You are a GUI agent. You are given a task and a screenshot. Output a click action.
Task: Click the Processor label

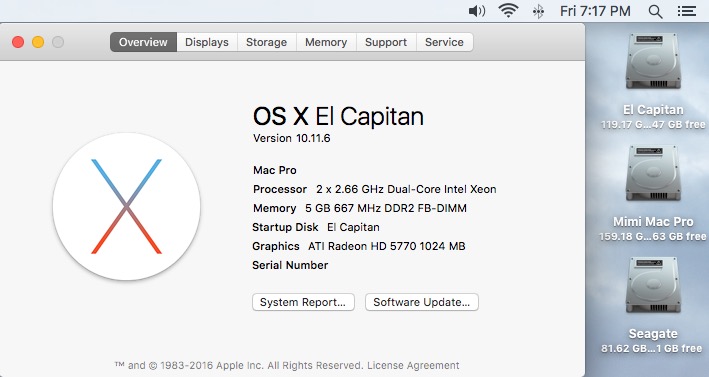click(x=280, y=189)
